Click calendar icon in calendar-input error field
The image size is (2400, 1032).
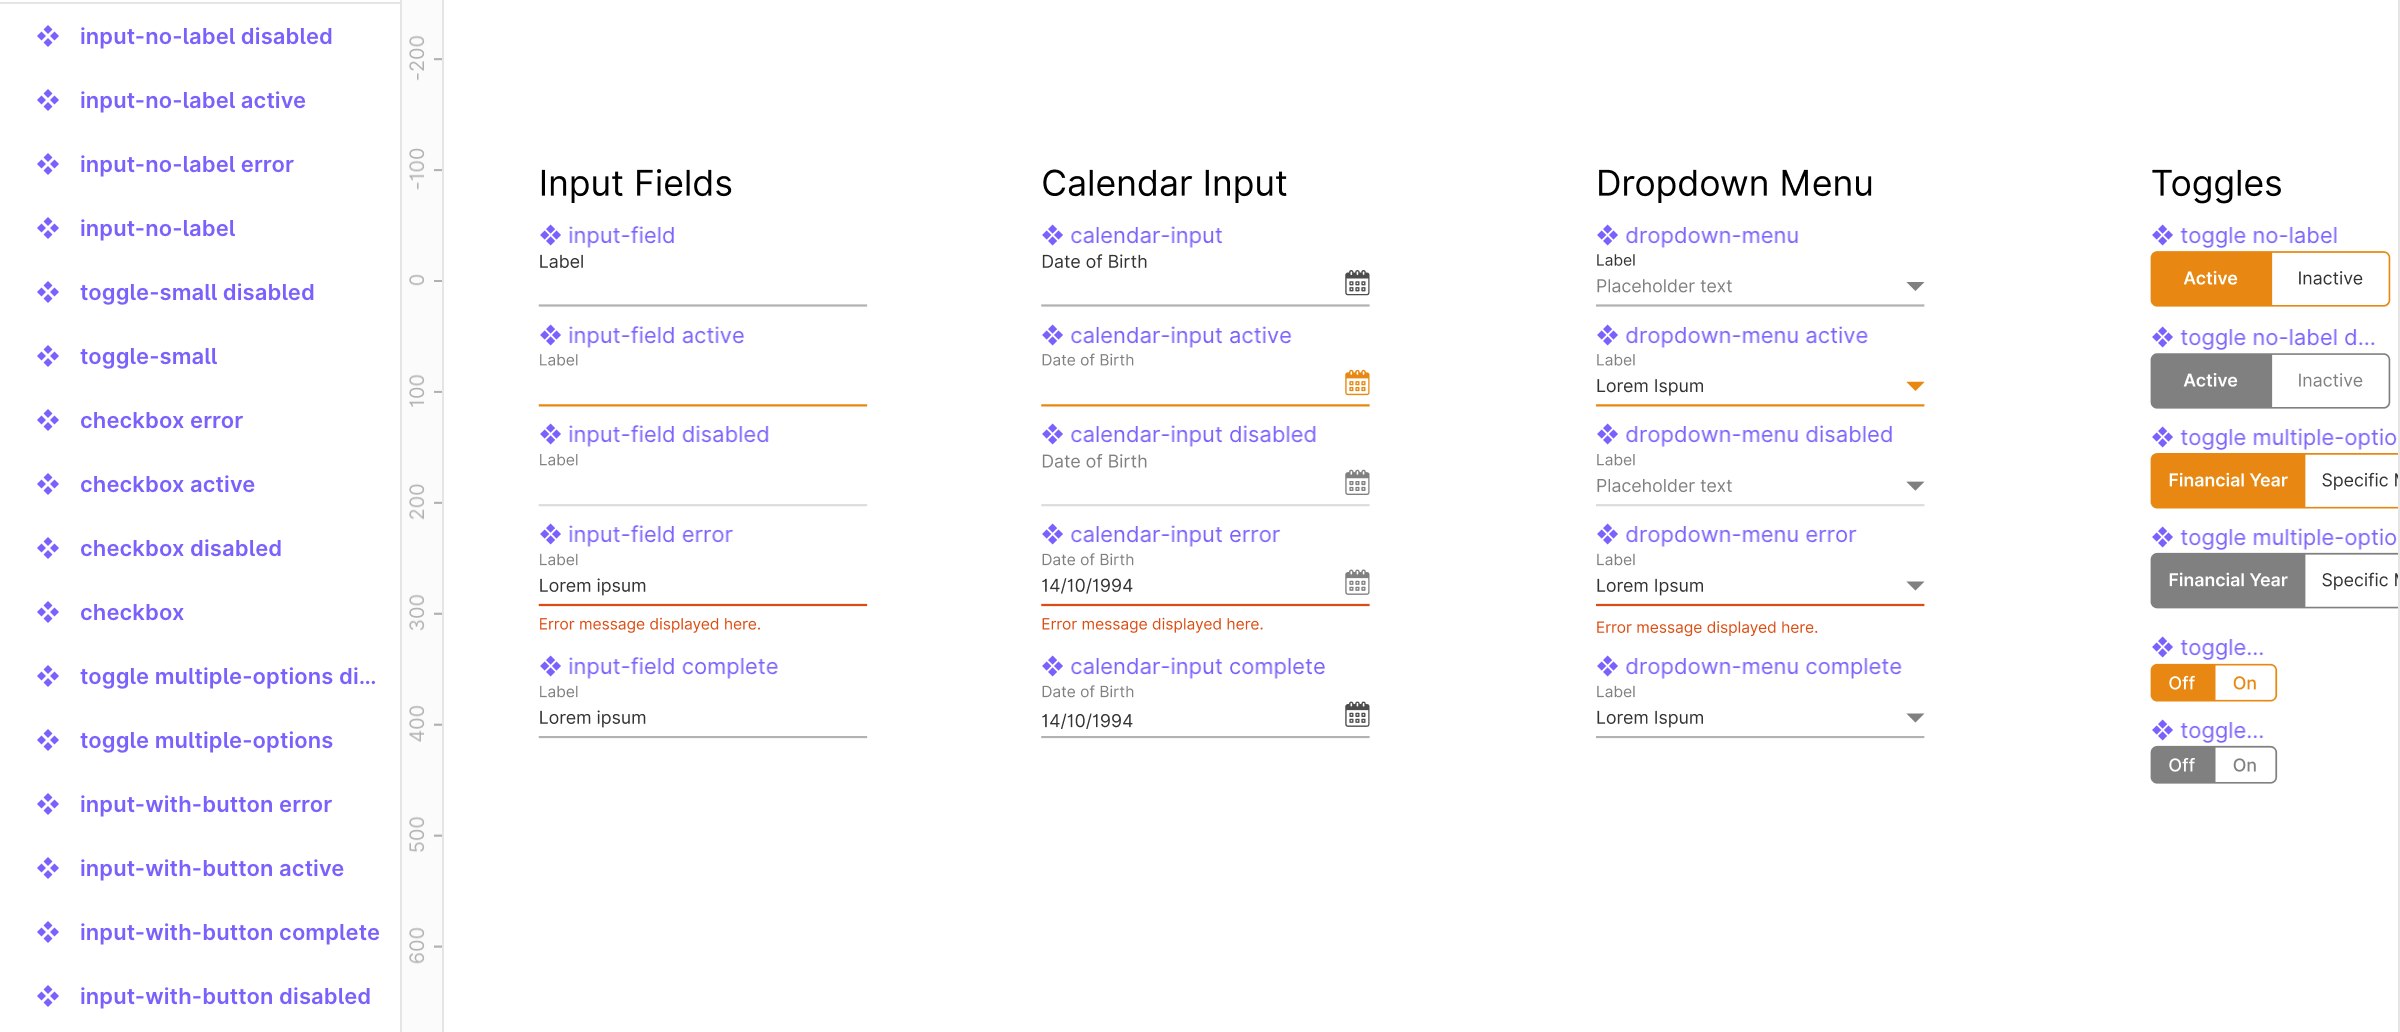pos(1356,583)
